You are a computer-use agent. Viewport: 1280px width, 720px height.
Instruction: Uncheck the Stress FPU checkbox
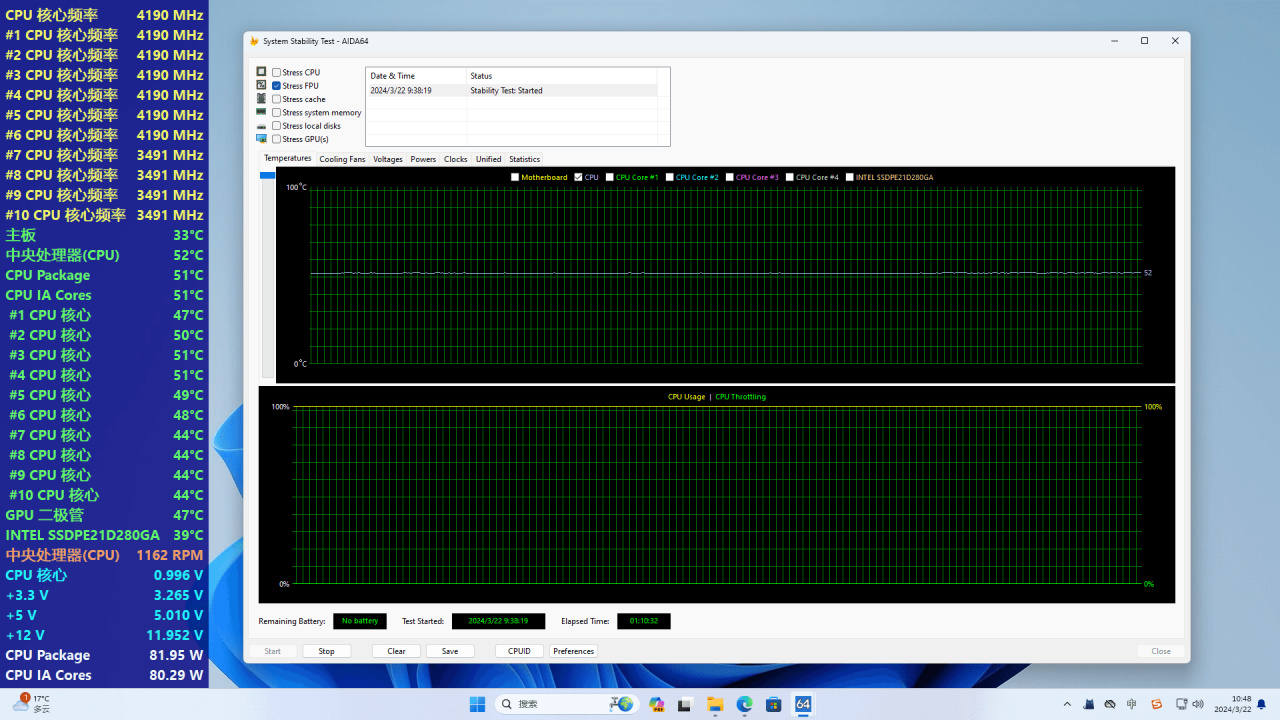(276, 86)
